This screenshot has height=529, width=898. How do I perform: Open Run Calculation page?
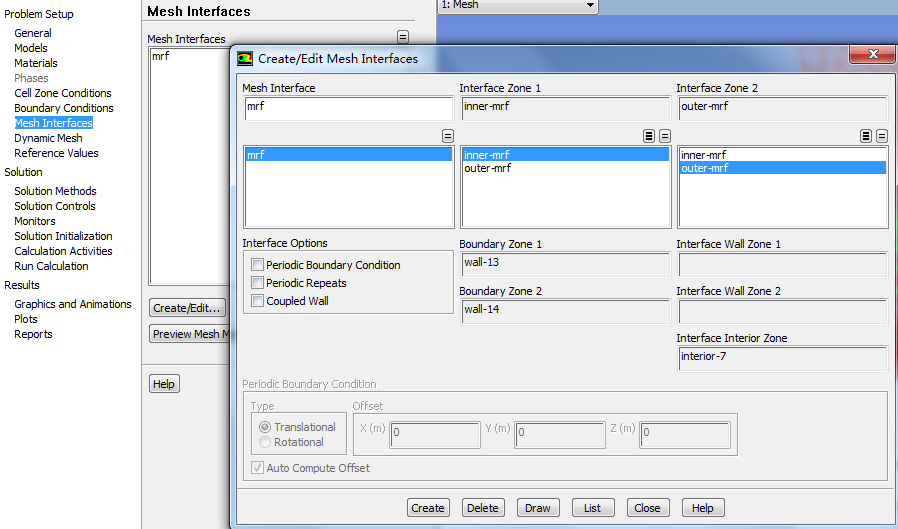click(x=51, y=266)
